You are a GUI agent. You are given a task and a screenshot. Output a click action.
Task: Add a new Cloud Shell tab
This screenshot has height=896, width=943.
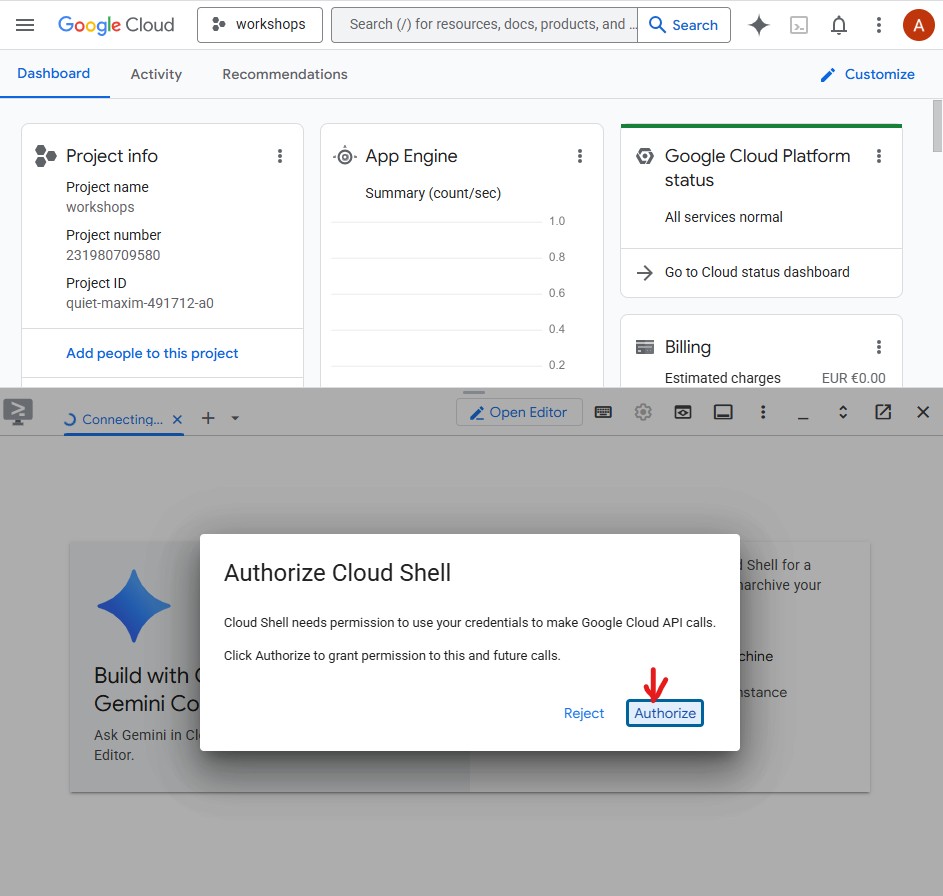pos(208,418)
